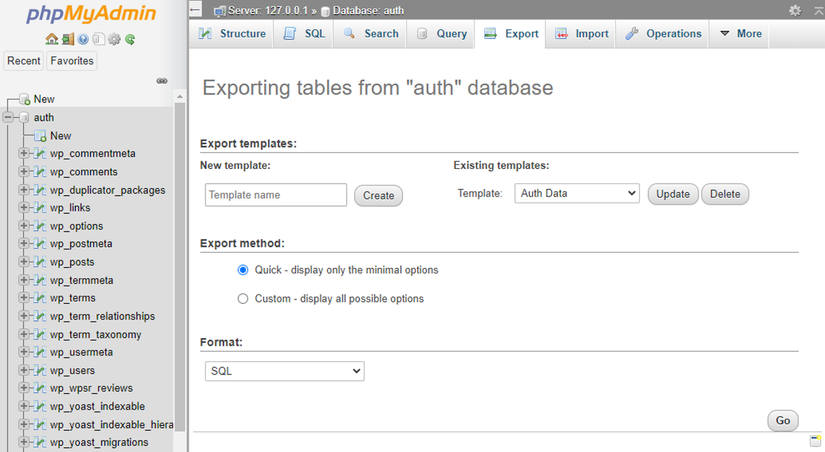Click the link with main panel icon
Screen dimensions: 825x452
coord(162,81)
